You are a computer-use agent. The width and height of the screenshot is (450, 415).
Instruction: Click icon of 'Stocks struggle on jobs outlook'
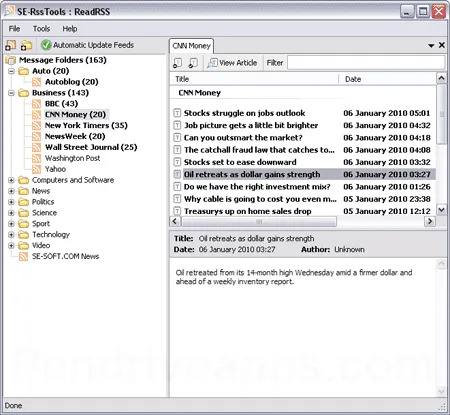(x=177, y=113)
